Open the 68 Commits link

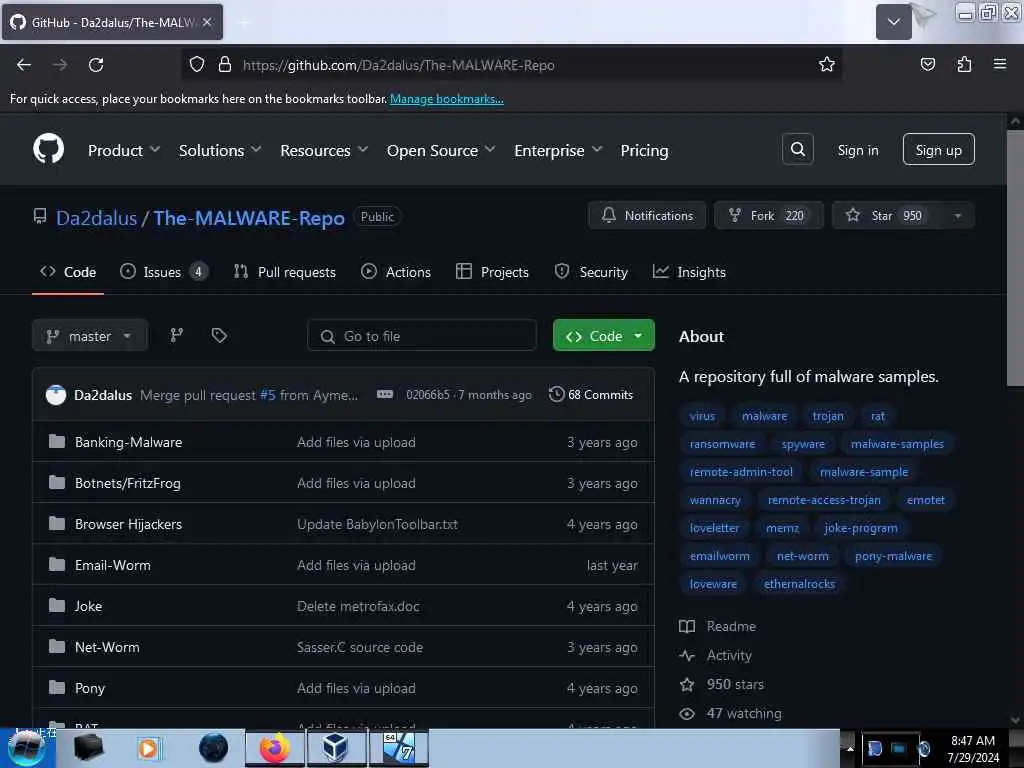click(591, 394)
